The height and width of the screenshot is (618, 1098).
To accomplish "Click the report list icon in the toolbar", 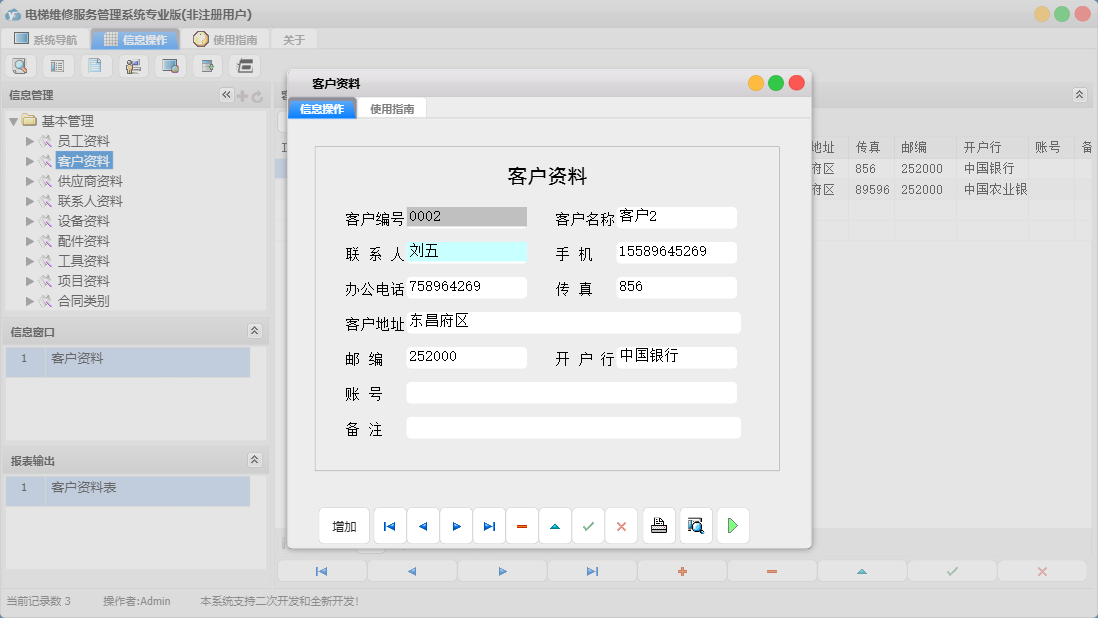I will (57, 65).
